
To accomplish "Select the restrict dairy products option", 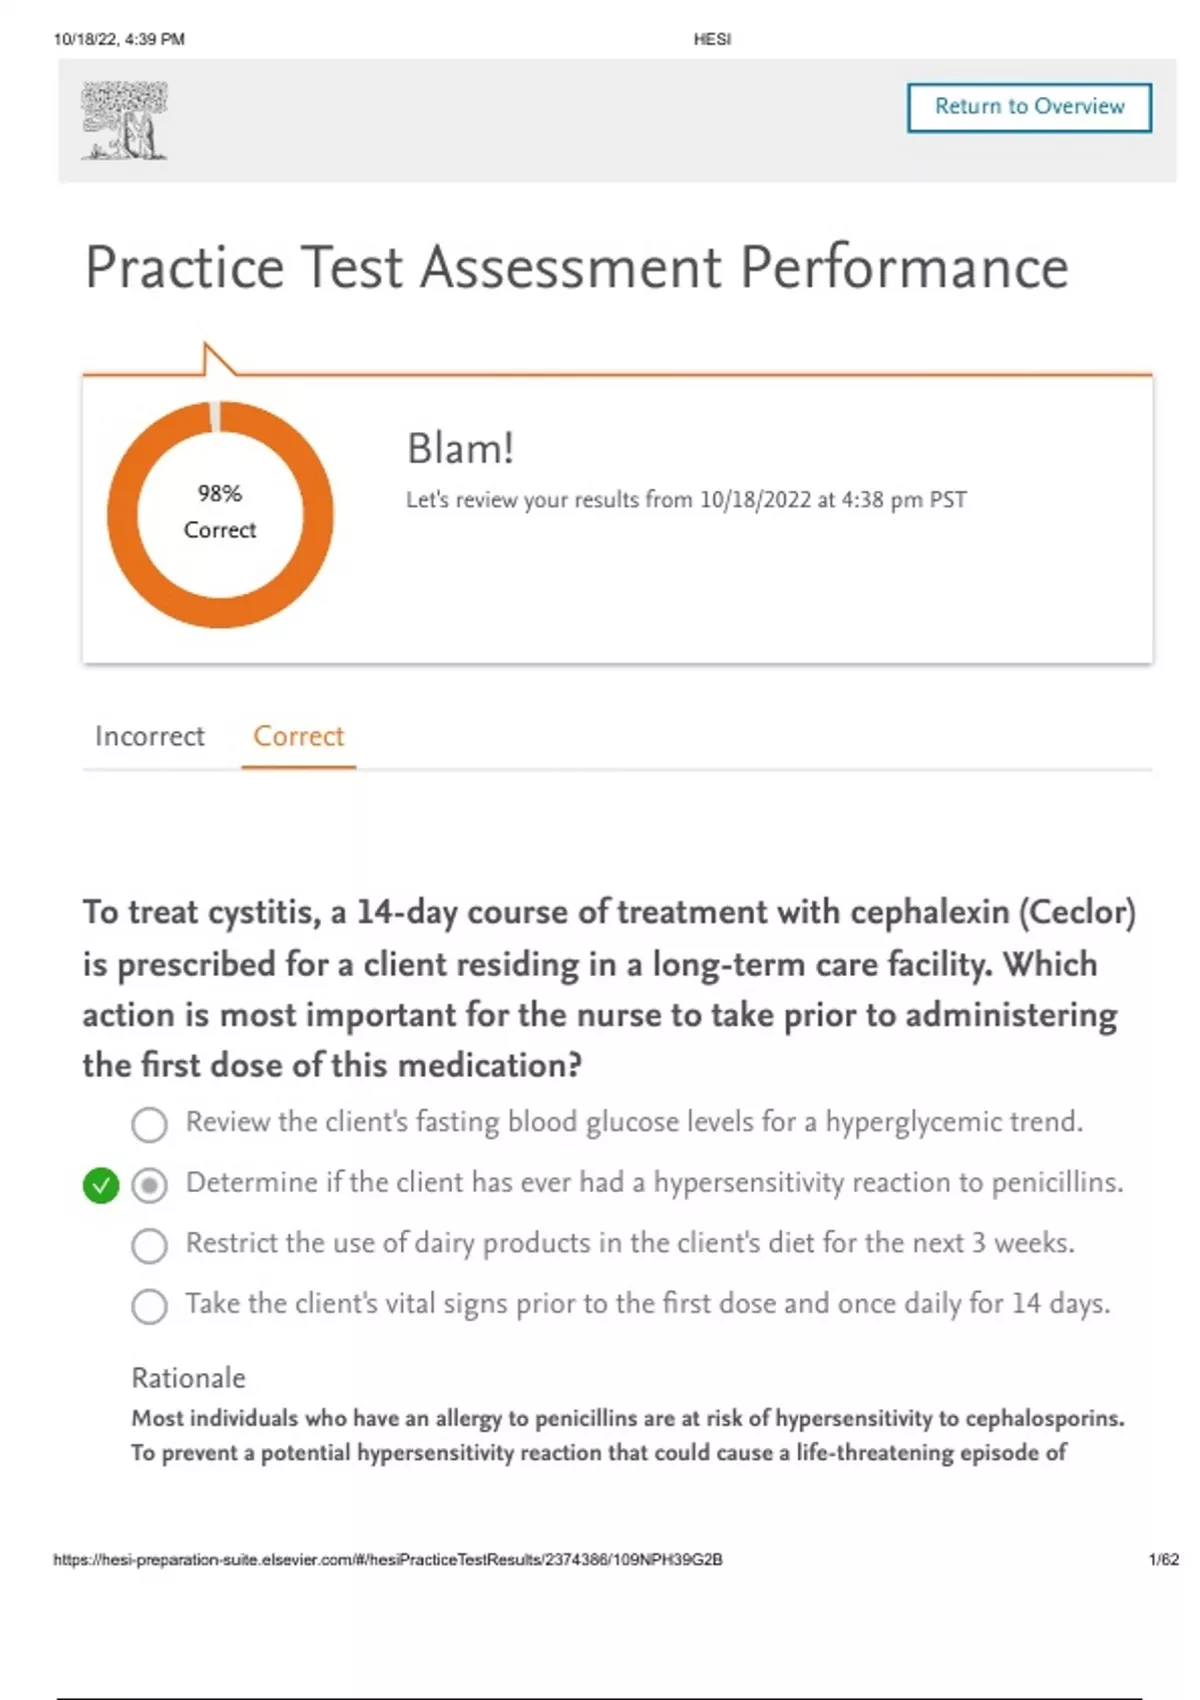I will click(x=150, y=1246).
